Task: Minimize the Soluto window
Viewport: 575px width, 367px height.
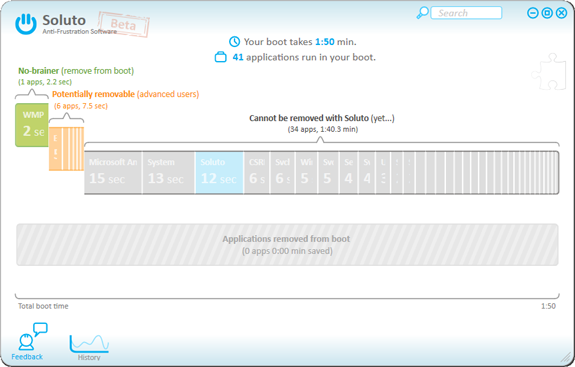Action: tap(532, 13)
